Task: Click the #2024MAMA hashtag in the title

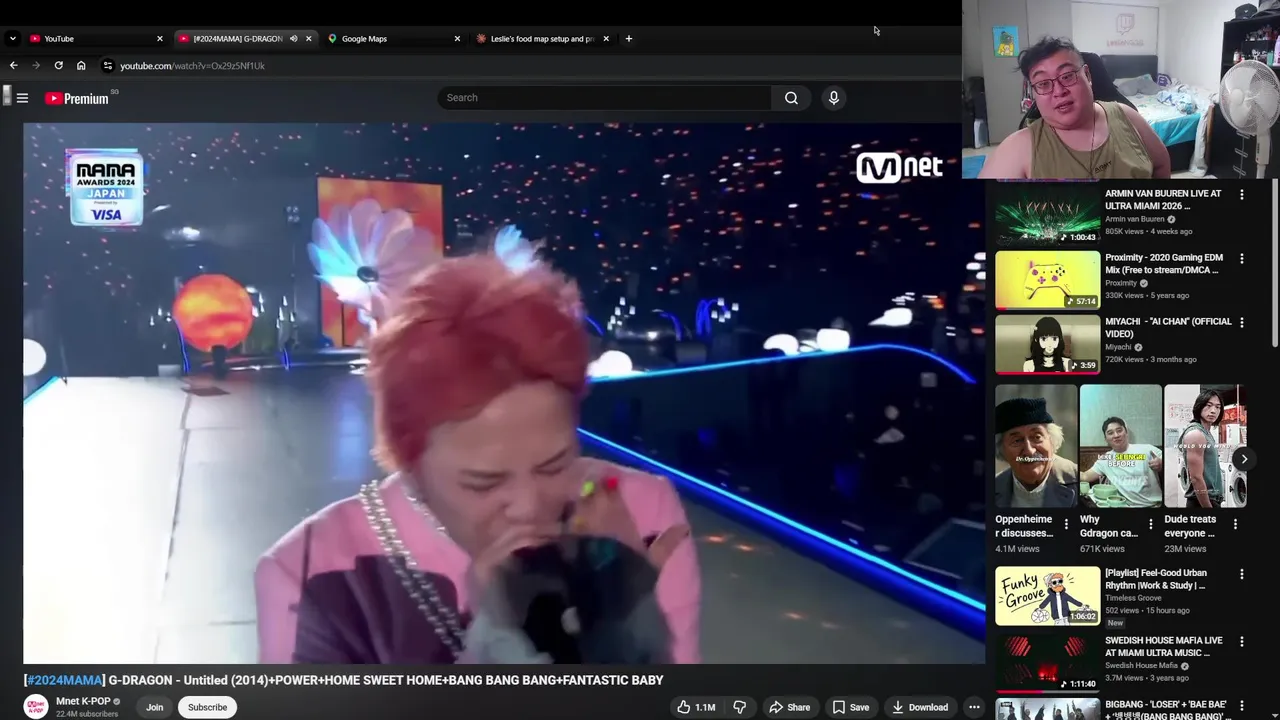Action: pos(64,680)
